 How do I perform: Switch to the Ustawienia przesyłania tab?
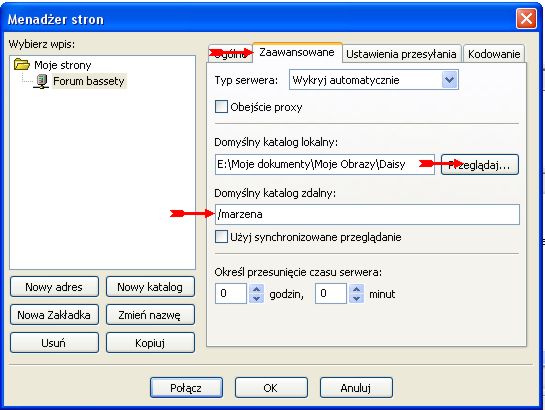[401, 54]
